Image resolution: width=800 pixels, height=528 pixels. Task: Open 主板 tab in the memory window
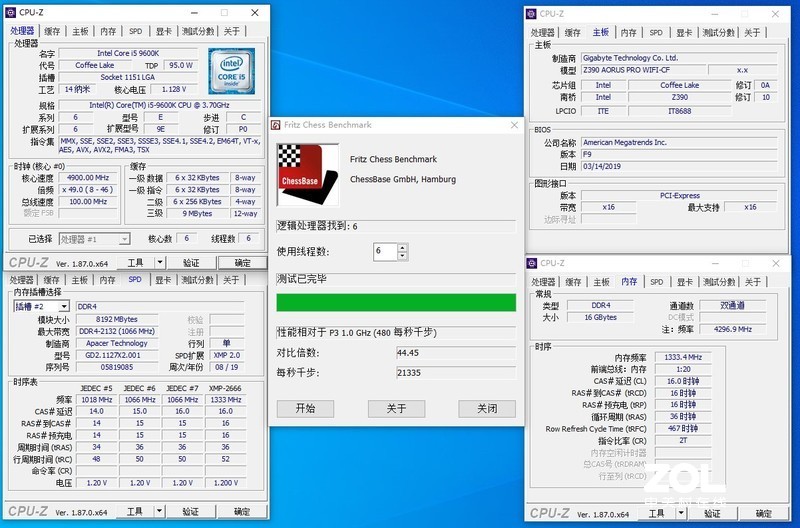coord(602,282)
